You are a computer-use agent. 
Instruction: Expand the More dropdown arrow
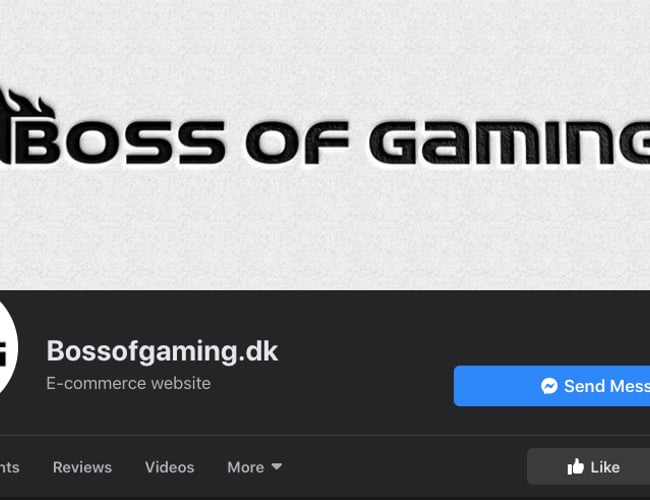(276, 466)
